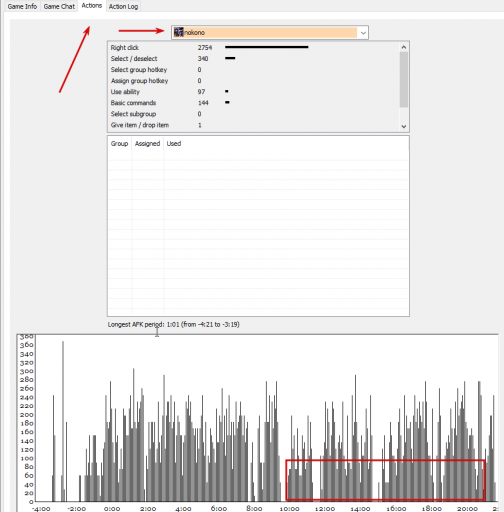Select the Use ability row
Image resolution: width=504 pixels, height=512 pixels.
point(253,92)
